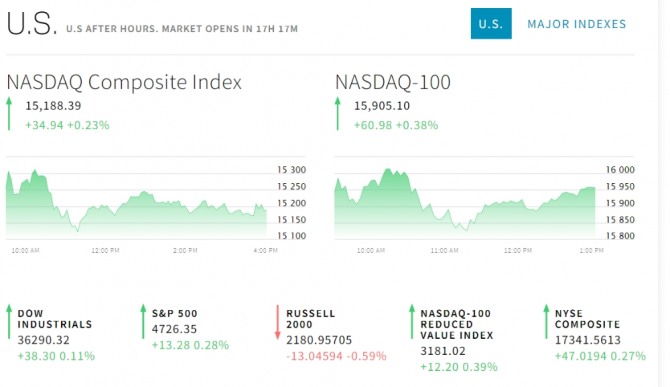Click the Russell 2000 red down arrow
This screenshot has width=670, height=387.
coord(277,322)
